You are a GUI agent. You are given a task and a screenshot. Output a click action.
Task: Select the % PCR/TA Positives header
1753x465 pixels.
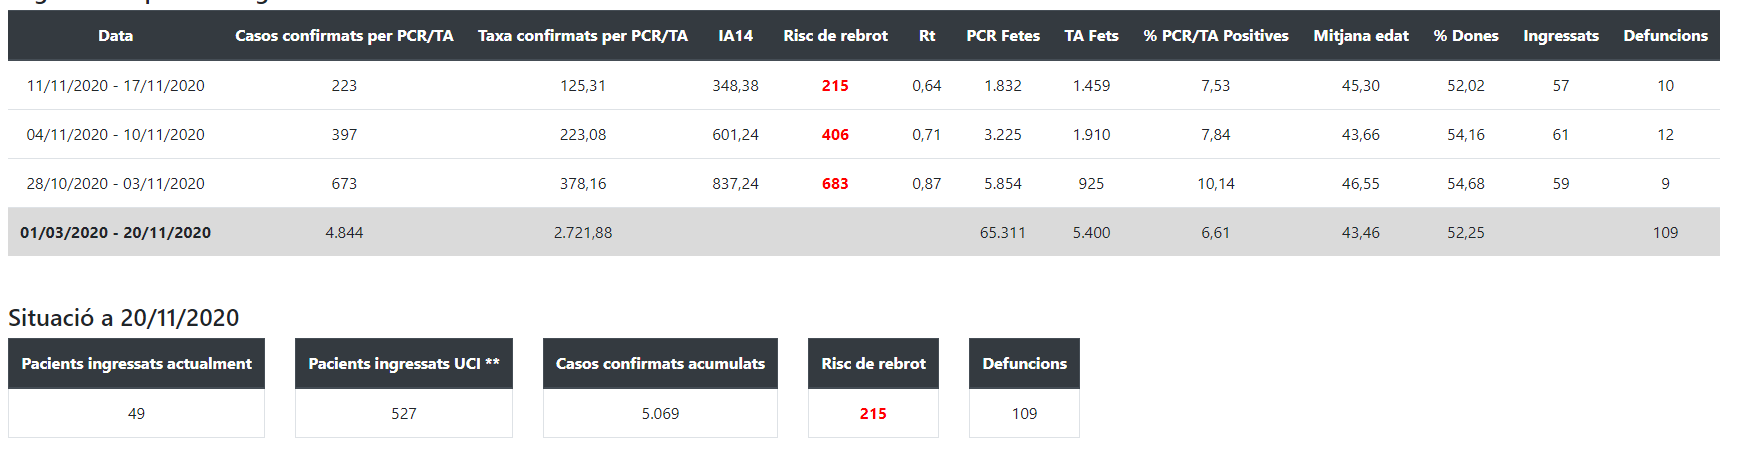[1216, 36]
